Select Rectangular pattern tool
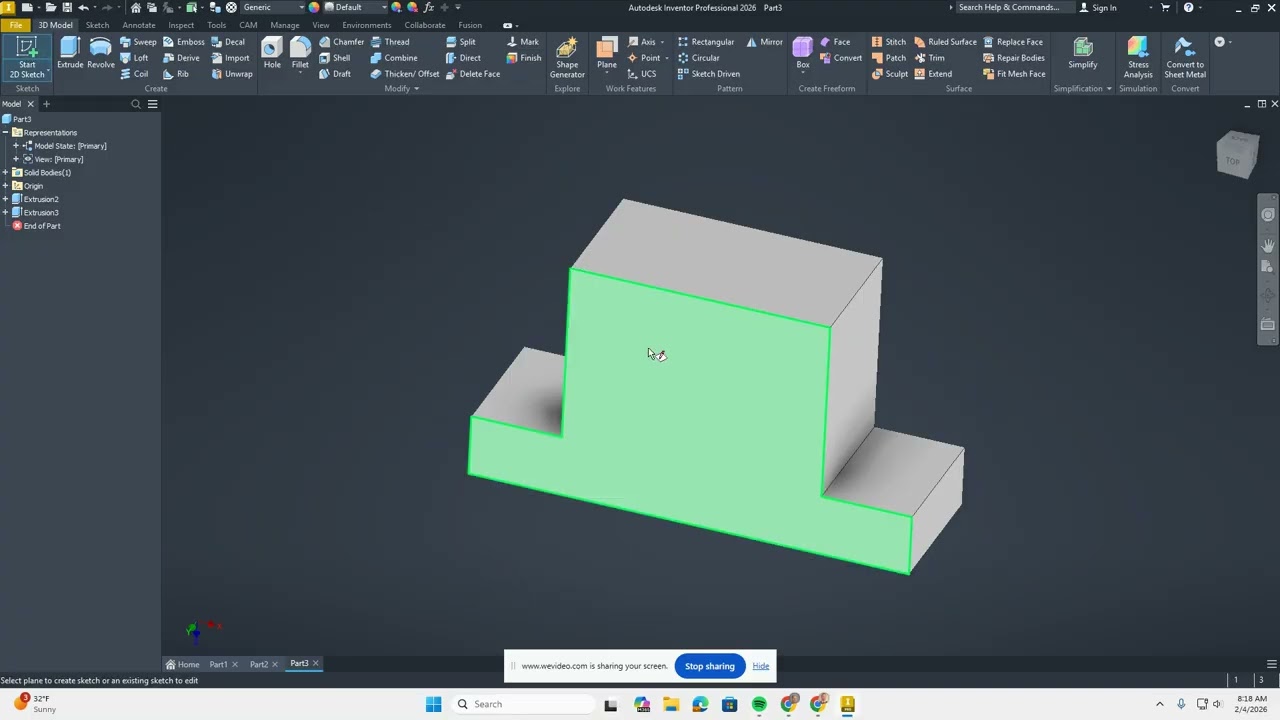The height and width of the screenshot is (720, 1280). 705,42
